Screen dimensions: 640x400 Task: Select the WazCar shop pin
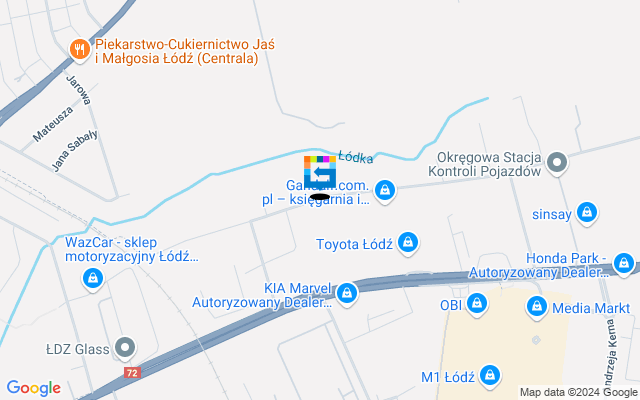pos(93,280)
